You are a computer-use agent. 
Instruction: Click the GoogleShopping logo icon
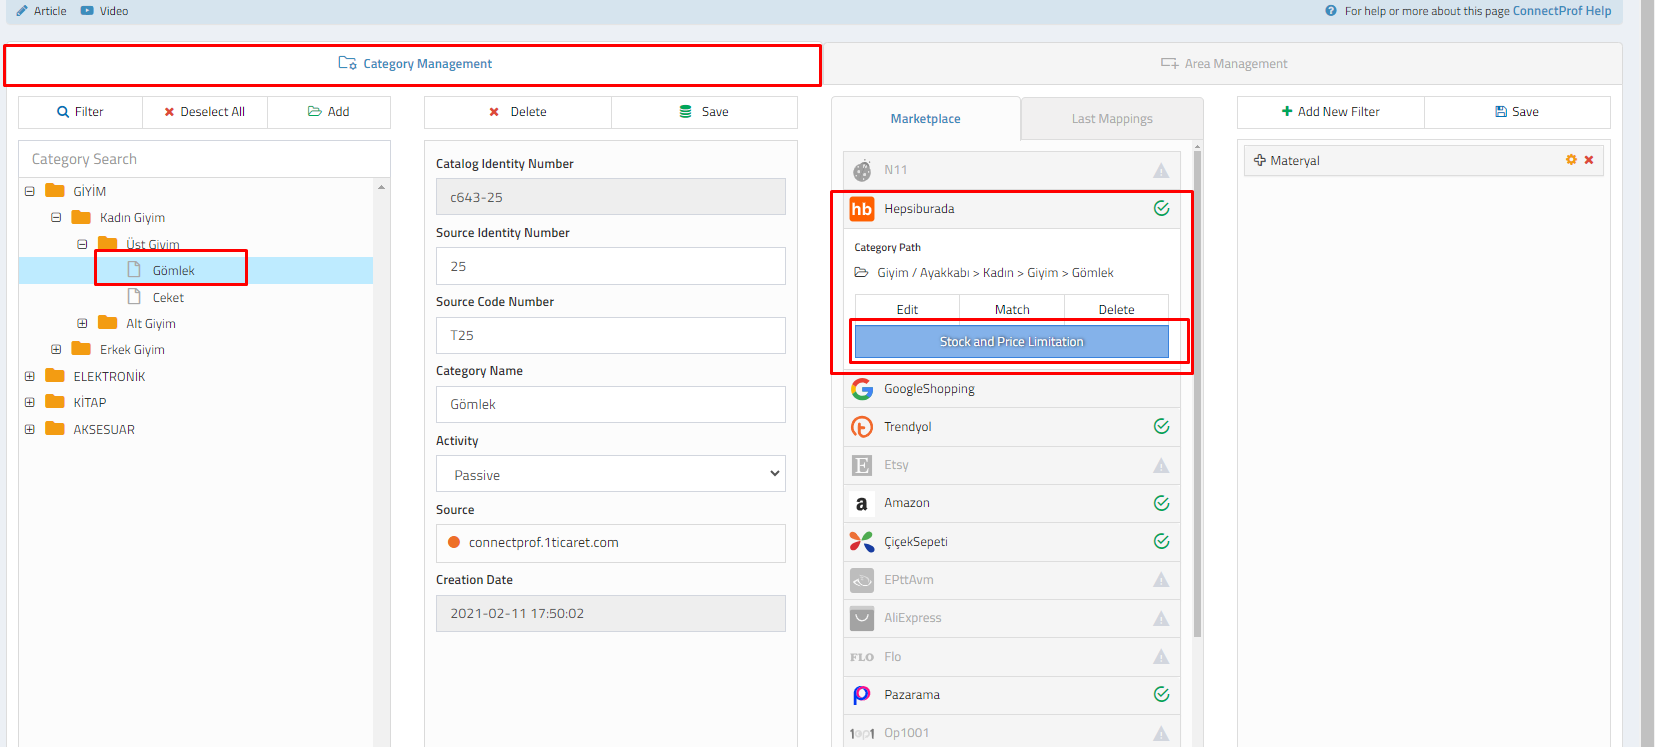861,389
